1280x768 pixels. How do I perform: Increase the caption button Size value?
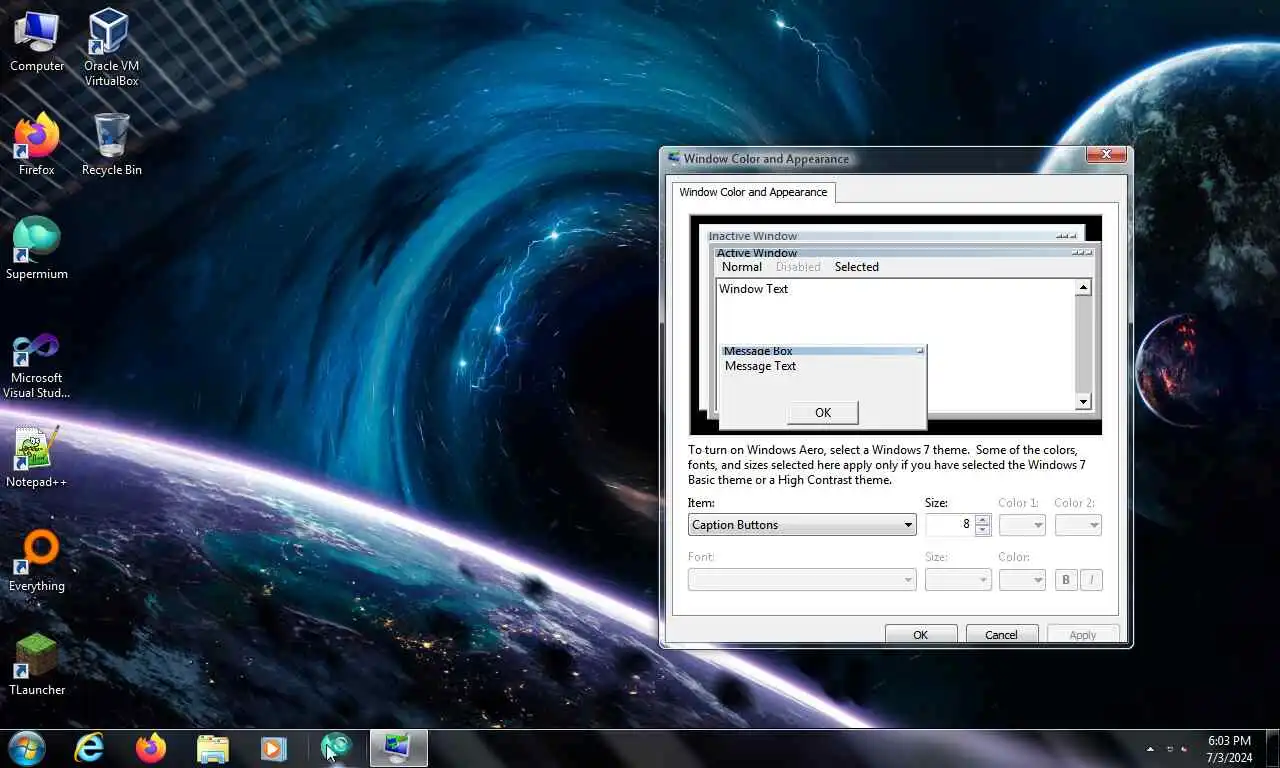tap(983, 519)
